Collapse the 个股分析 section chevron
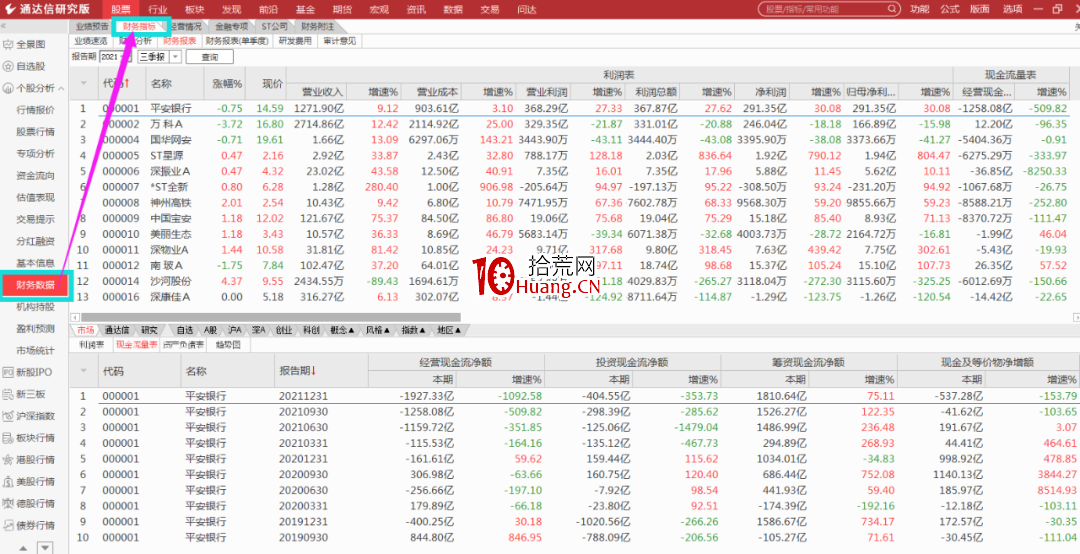Screen dimensions: 1080x554 click(x=61, y=89)
